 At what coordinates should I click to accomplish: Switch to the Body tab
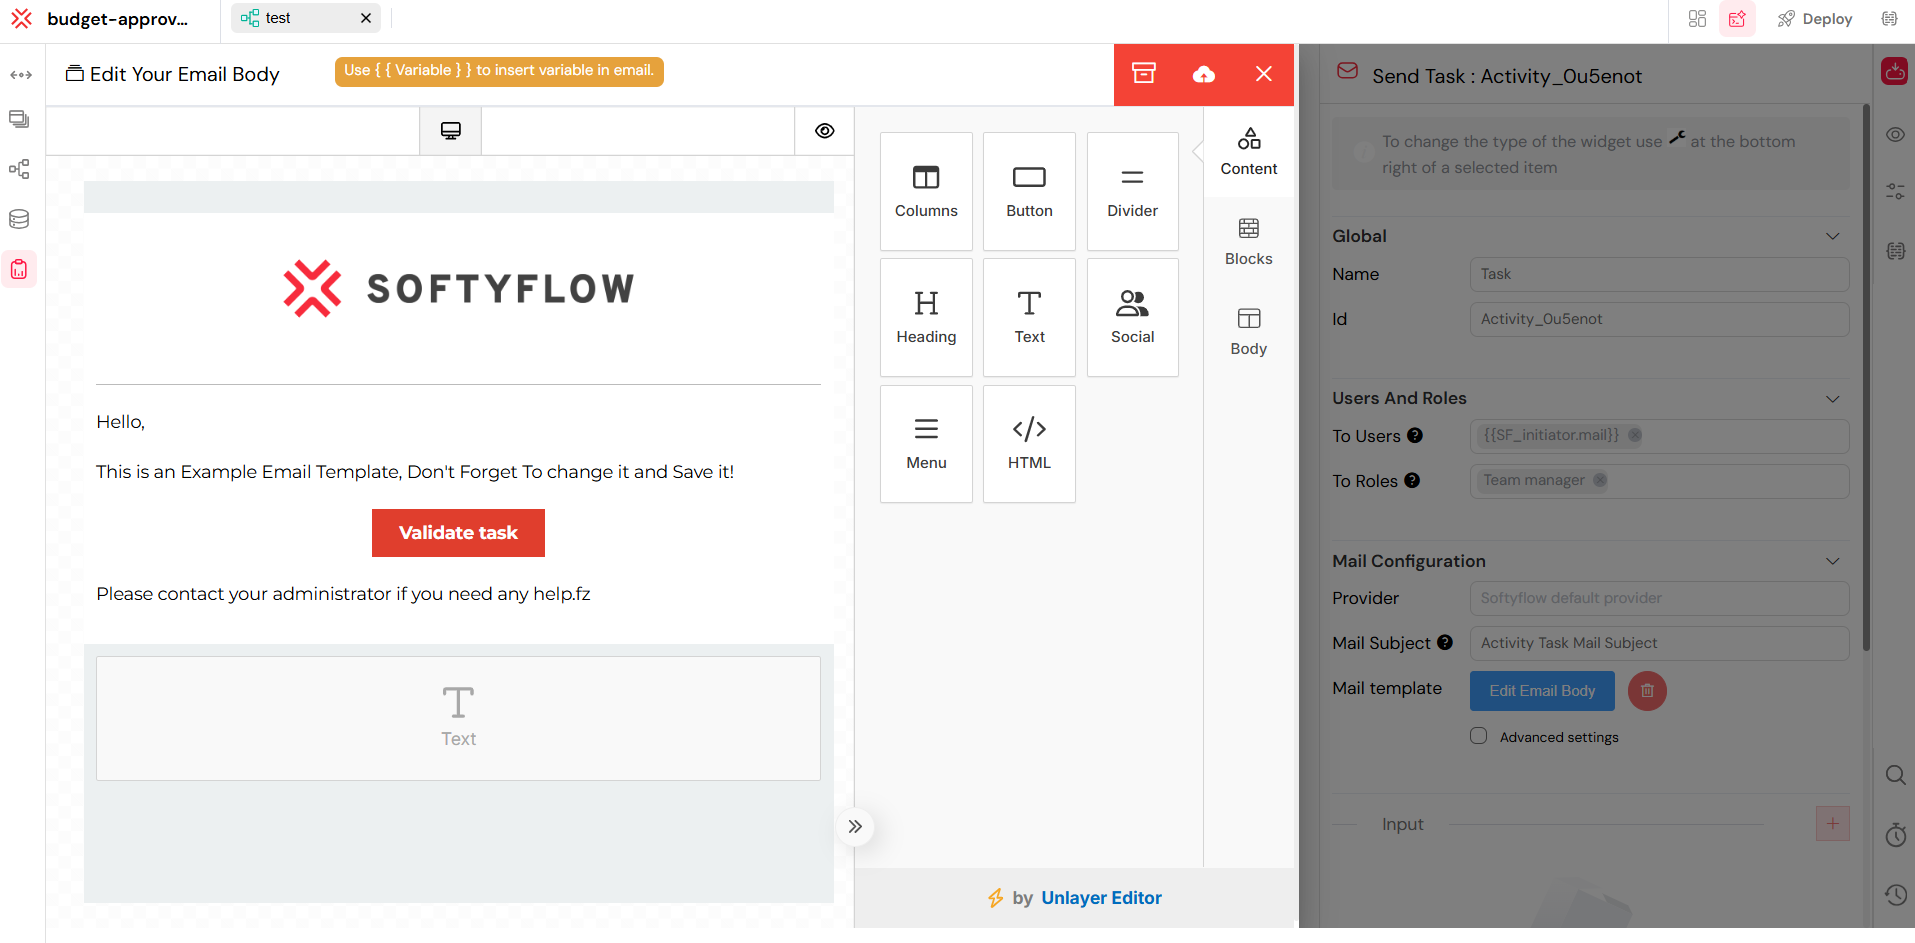[1249, 332]
